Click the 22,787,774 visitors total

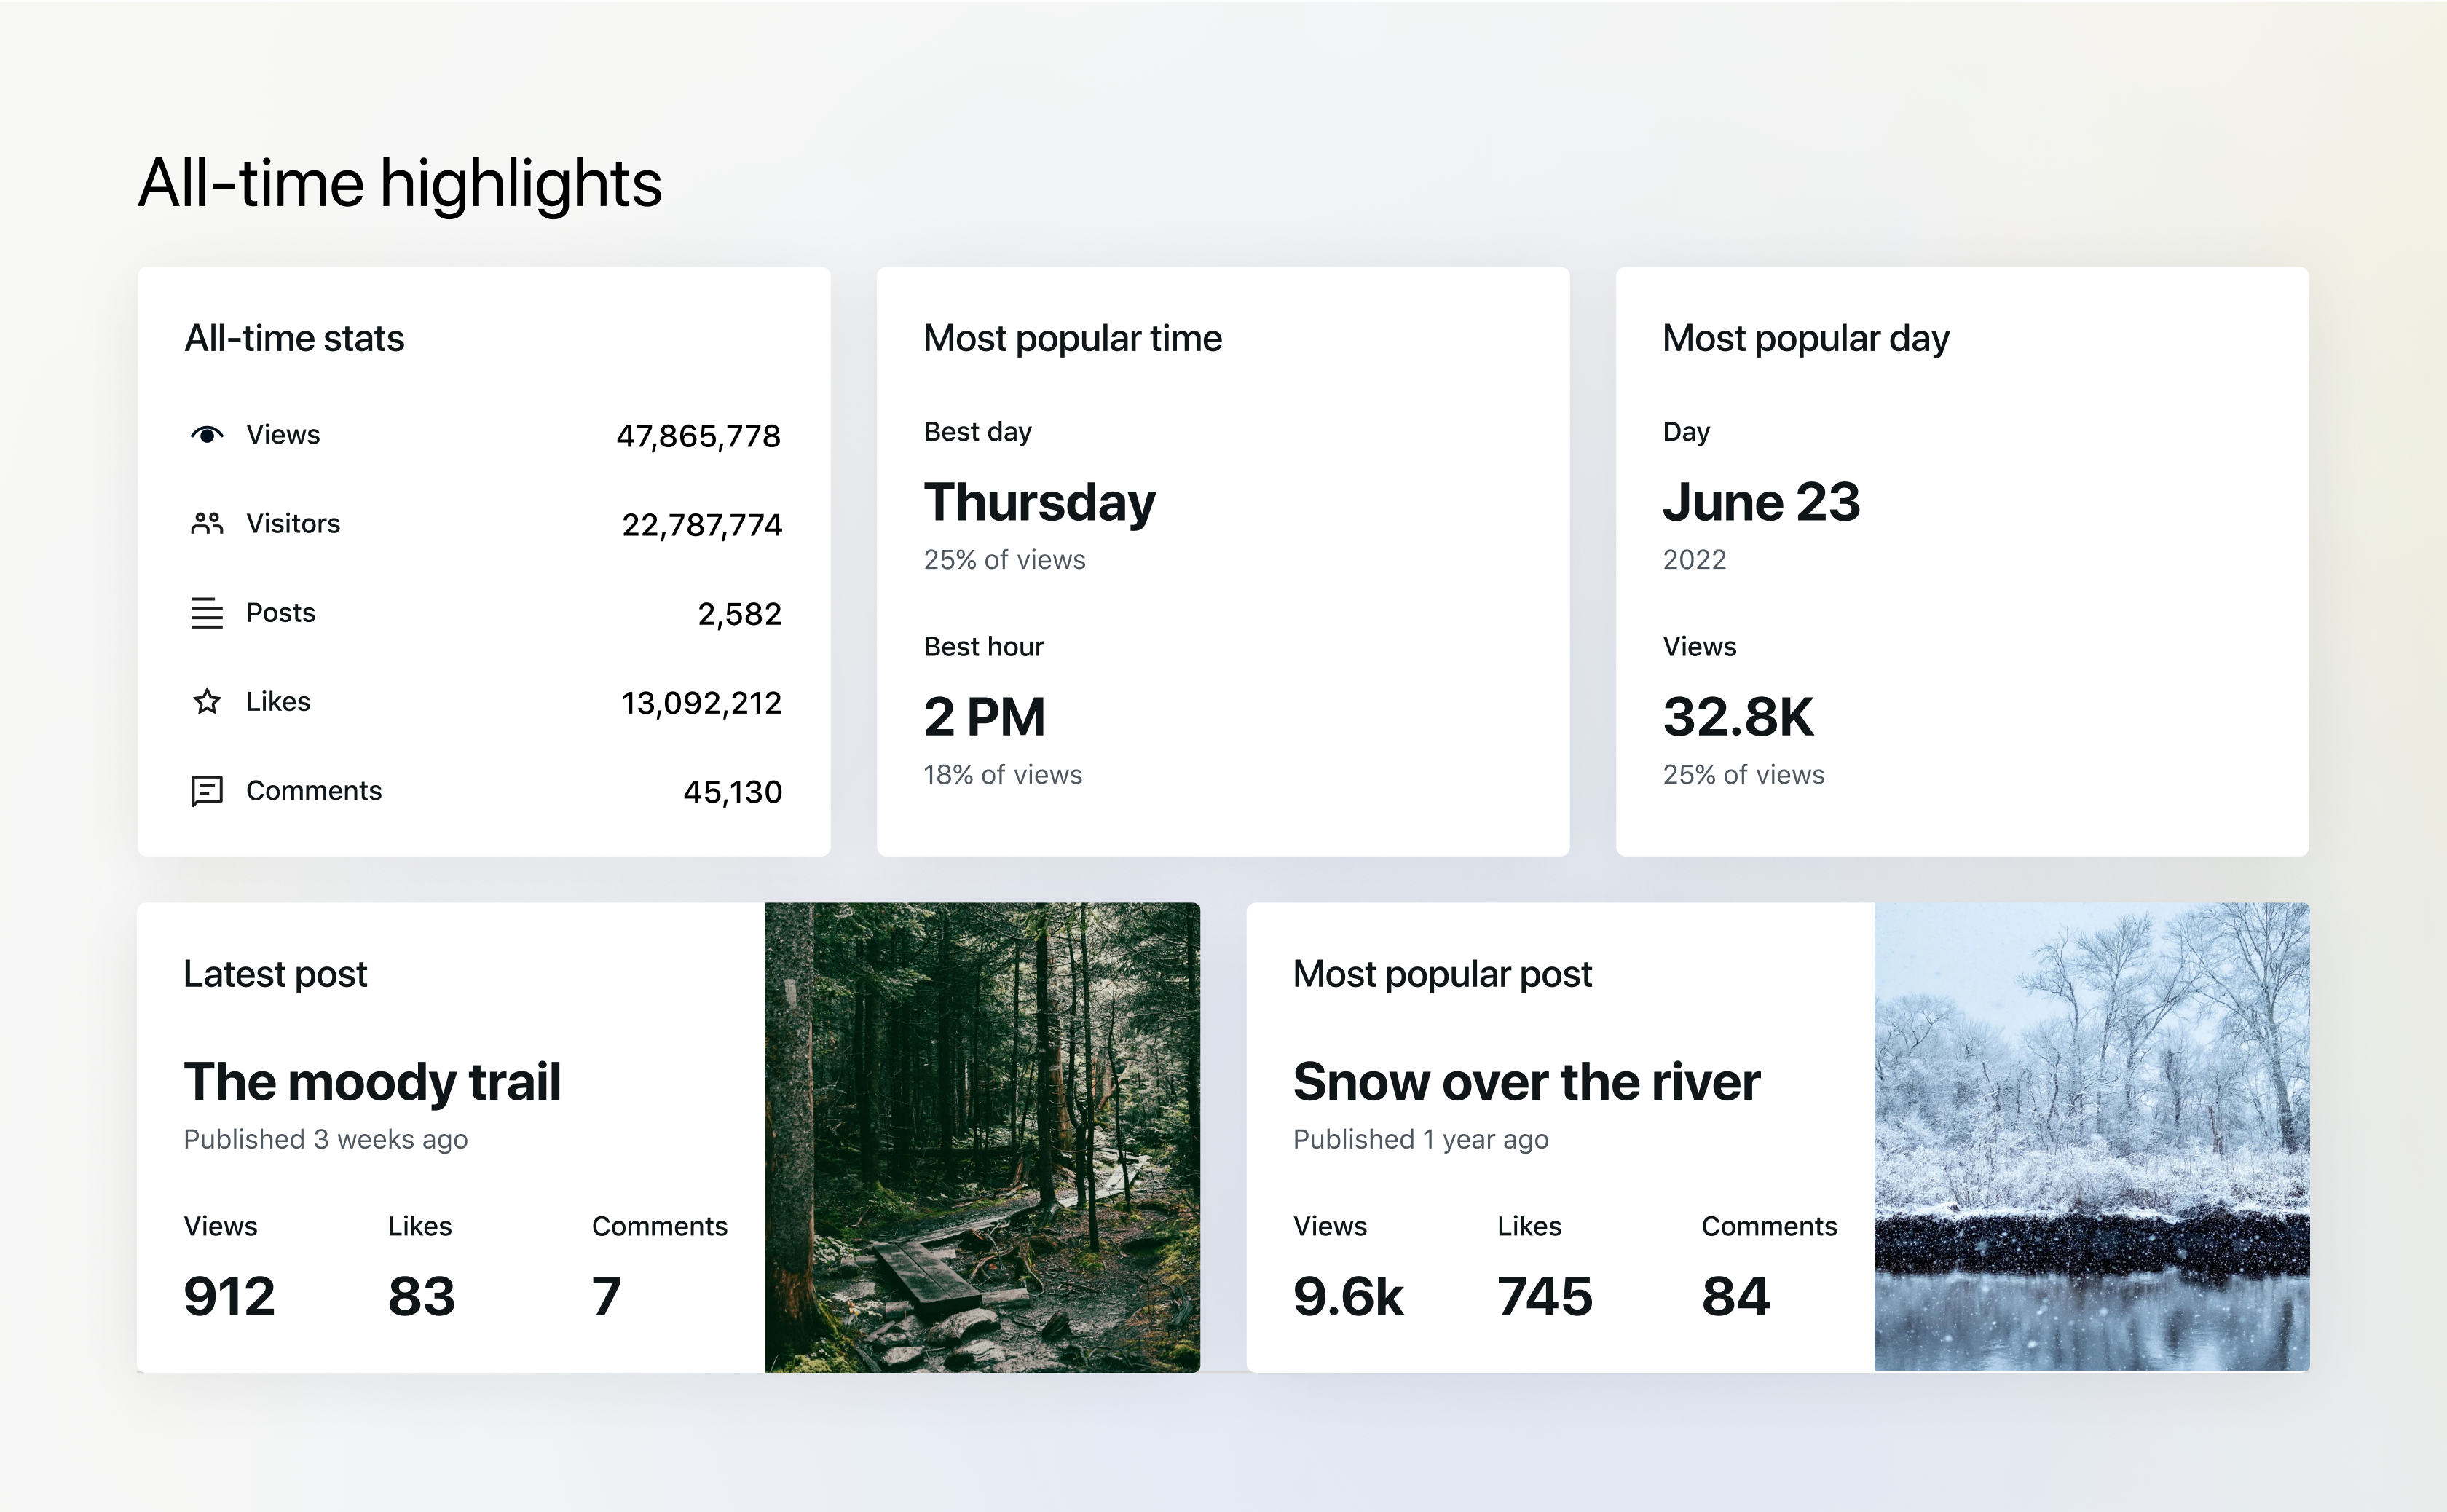[x=701, y=525]
